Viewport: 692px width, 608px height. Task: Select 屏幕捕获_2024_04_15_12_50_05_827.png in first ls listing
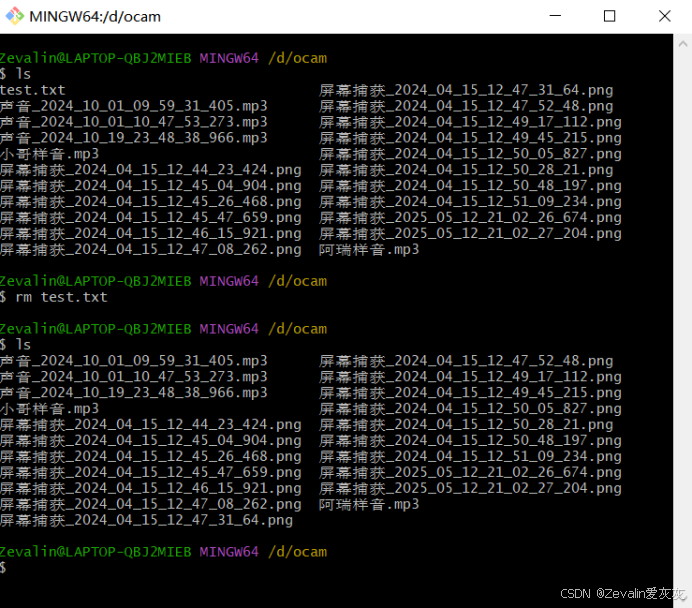pyautogui.click(x=470, y=154)
